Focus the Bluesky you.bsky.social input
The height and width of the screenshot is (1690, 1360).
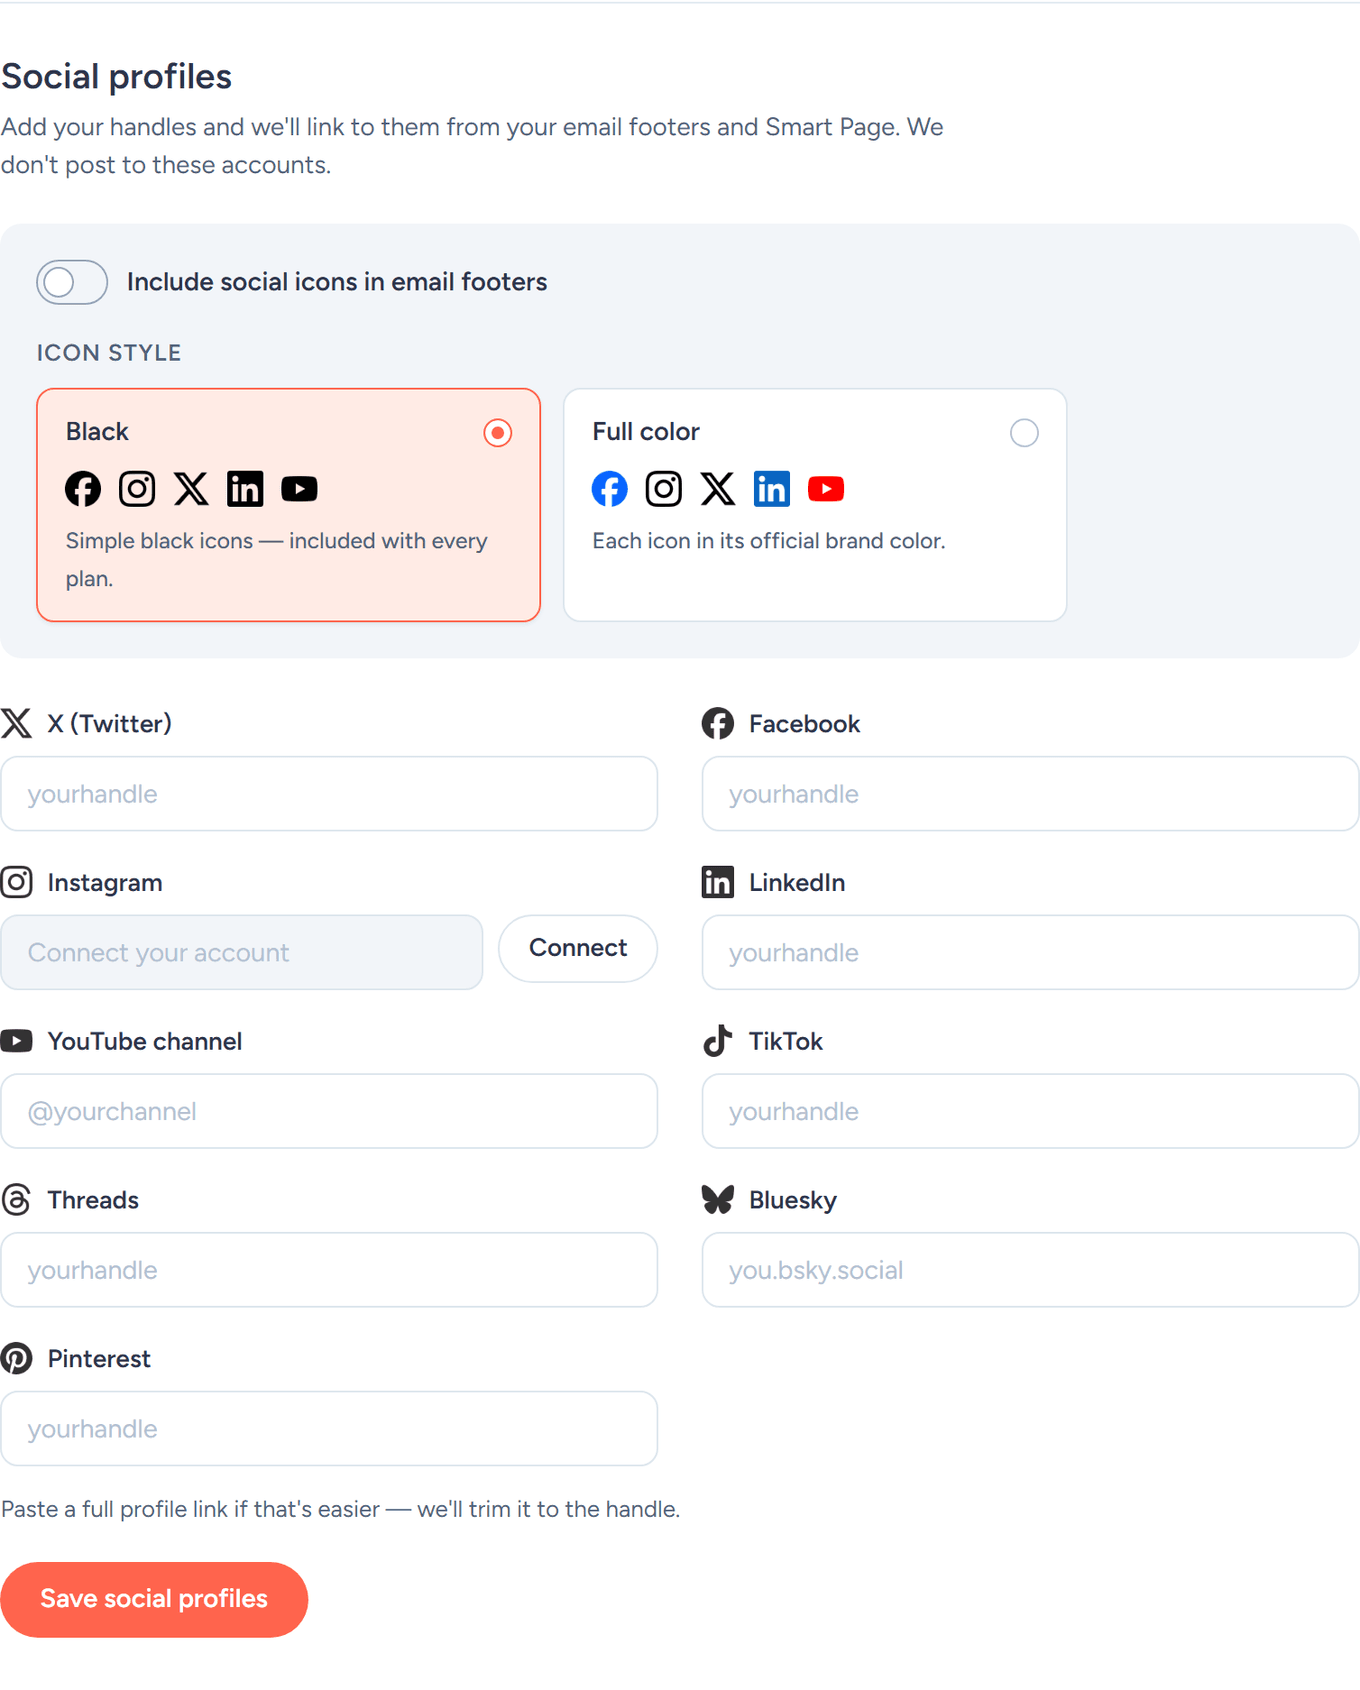click(x=1030, y=1270)
